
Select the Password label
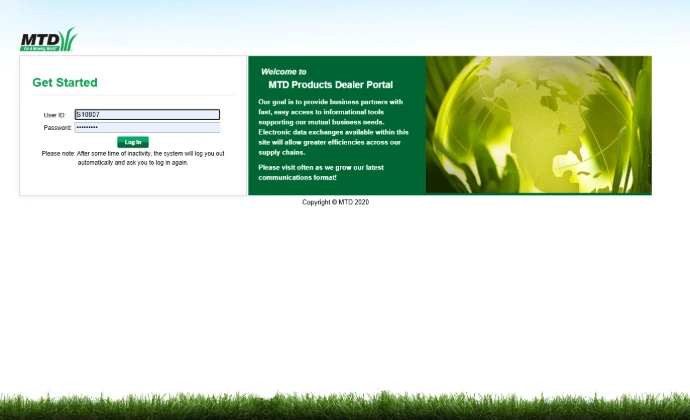pyautogui.click(x=58, y=128)
